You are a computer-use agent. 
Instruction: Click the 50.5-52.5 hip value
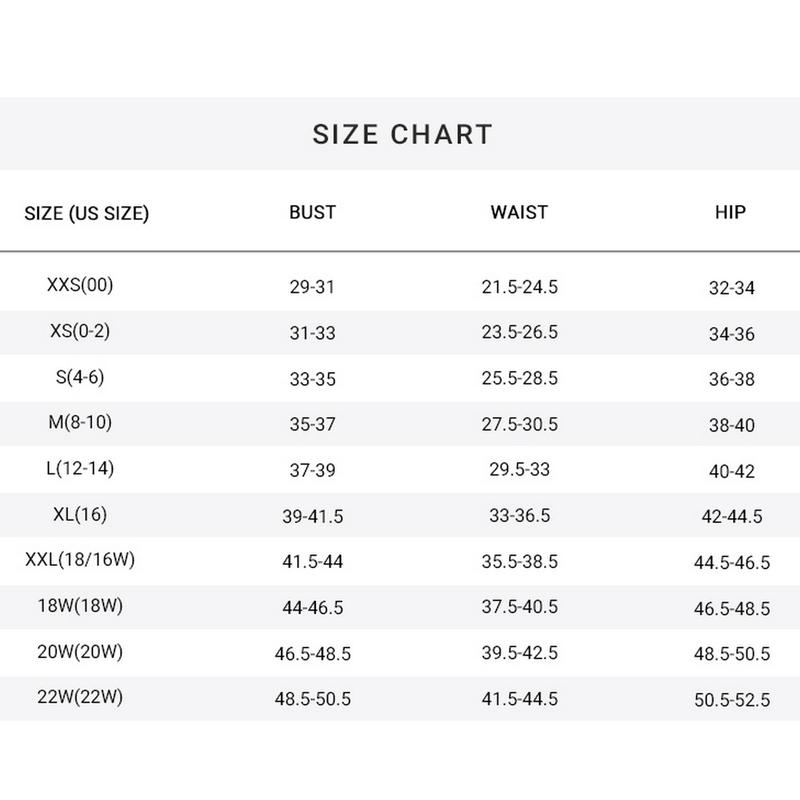[731, 701]
